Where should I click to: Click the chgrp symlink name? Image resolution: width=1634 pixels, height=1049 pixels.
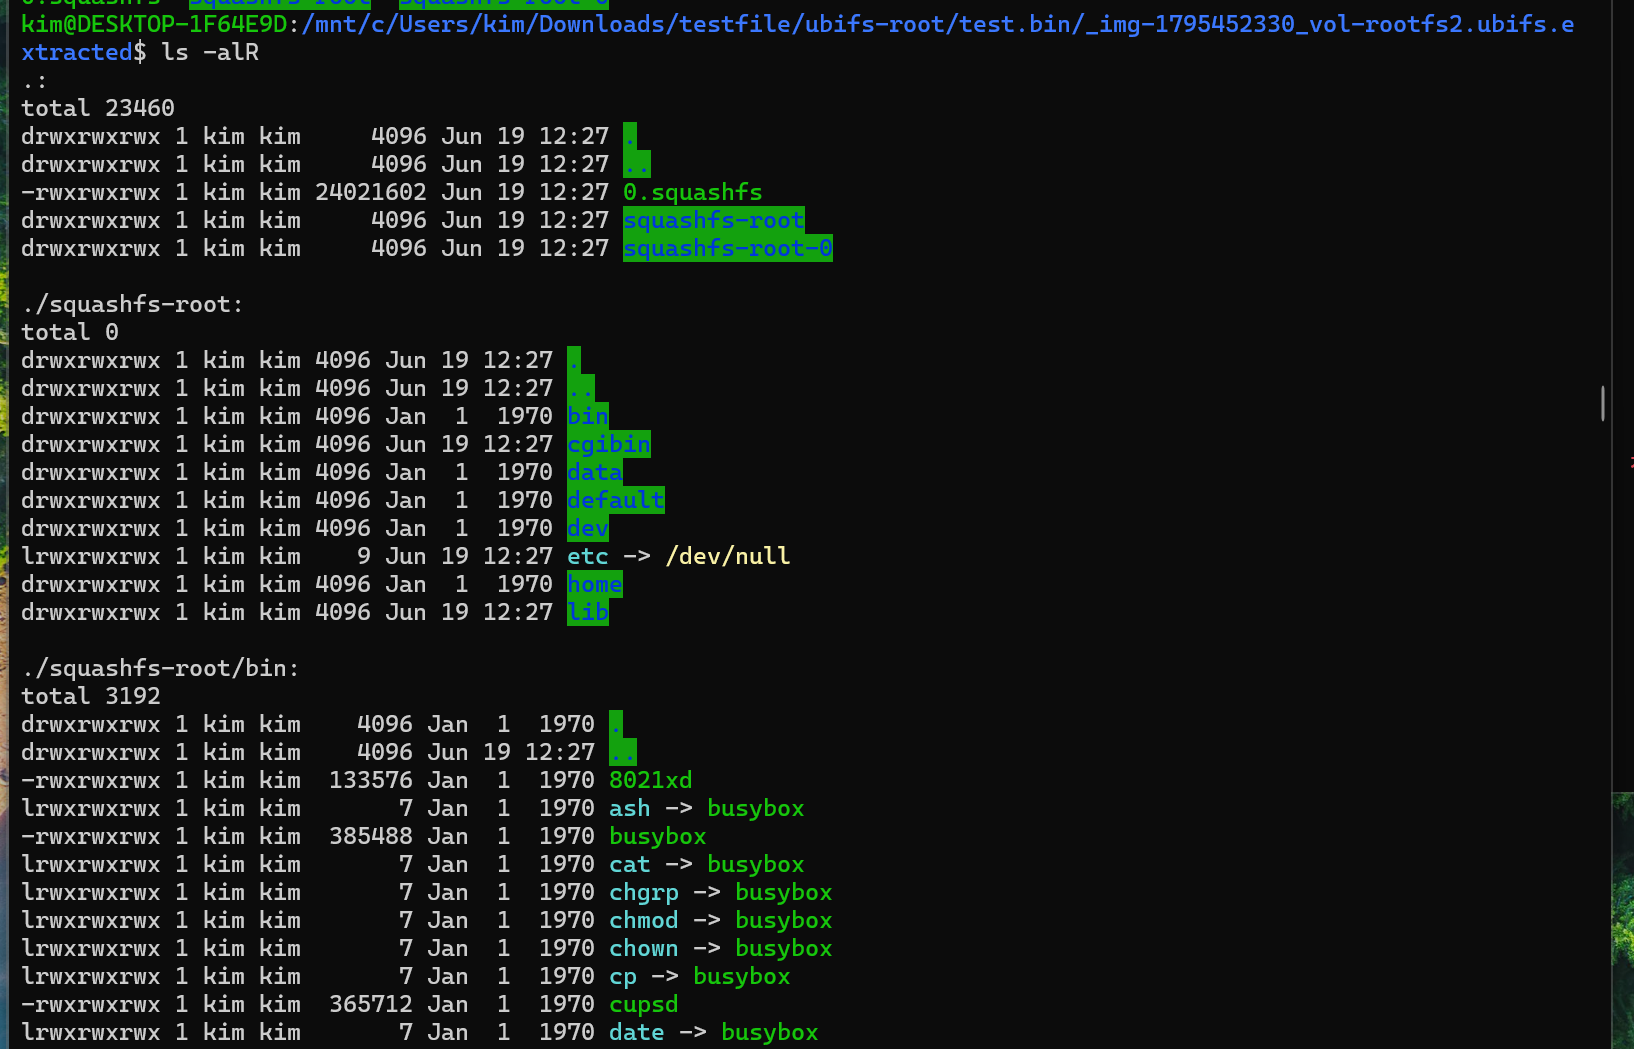644,892
